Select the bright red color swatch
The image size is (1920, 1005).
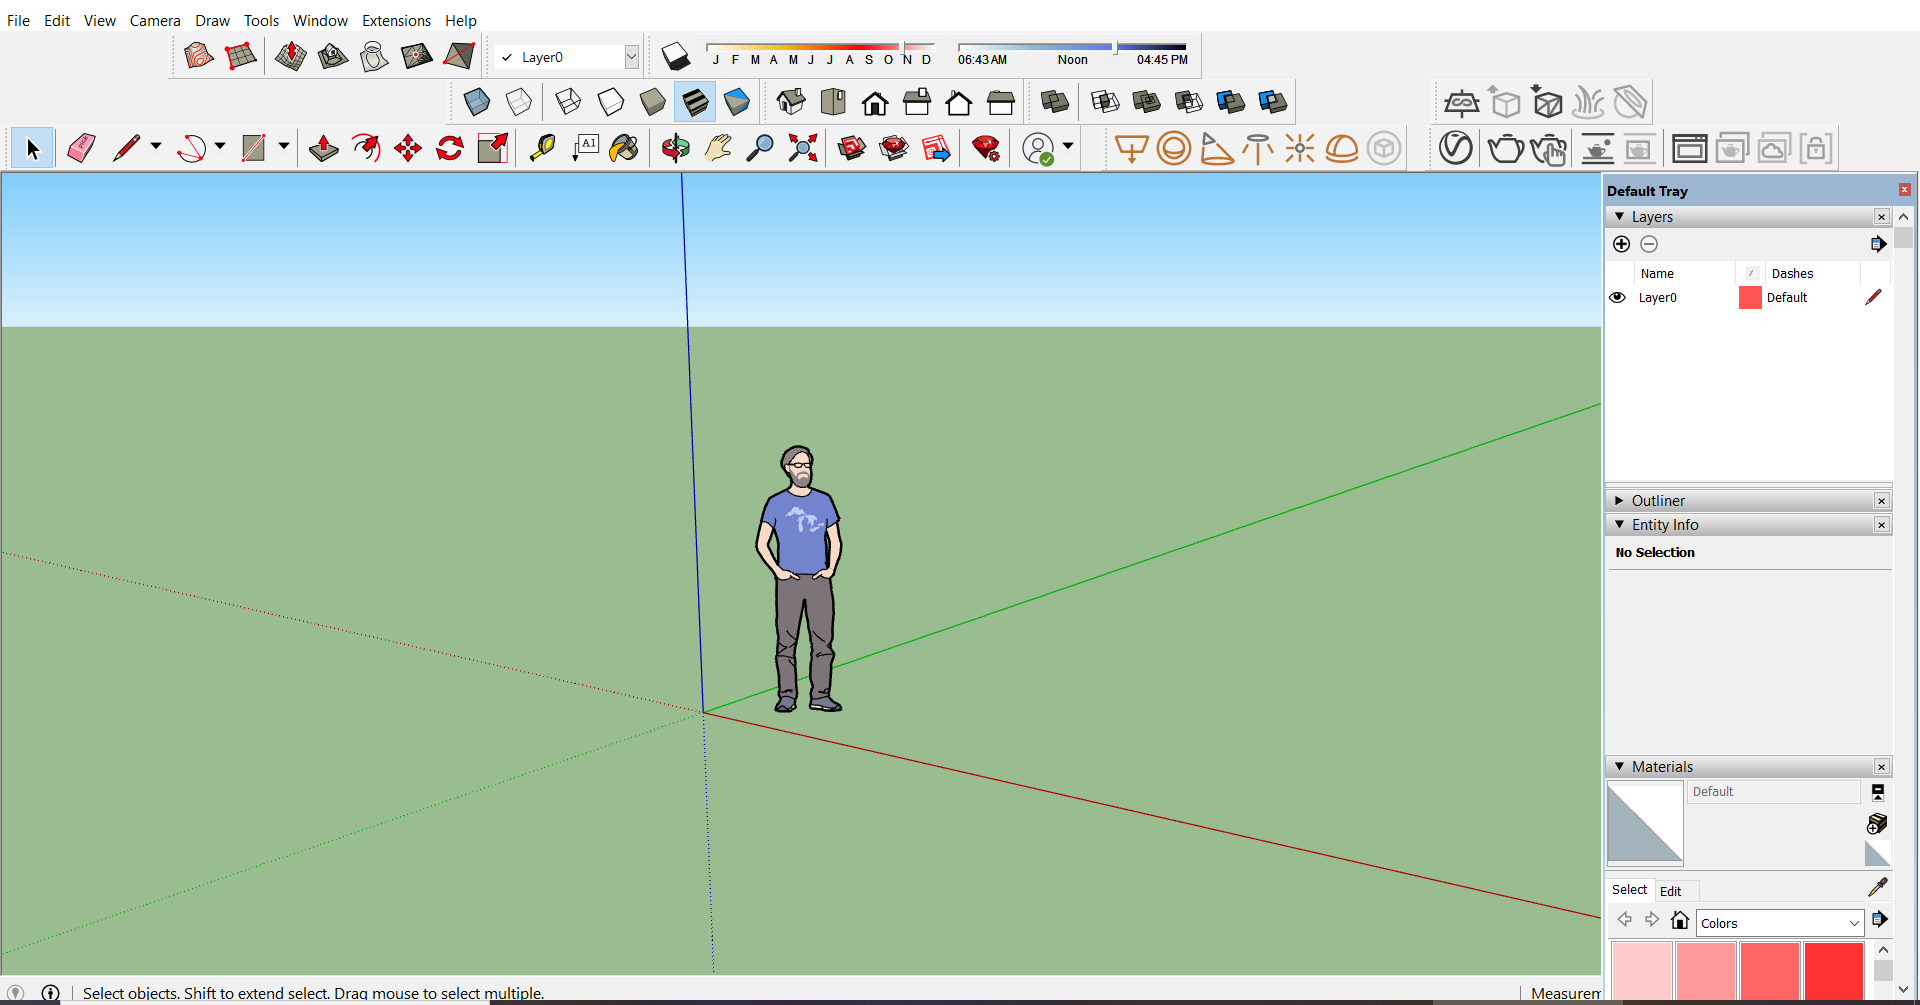1833,969
